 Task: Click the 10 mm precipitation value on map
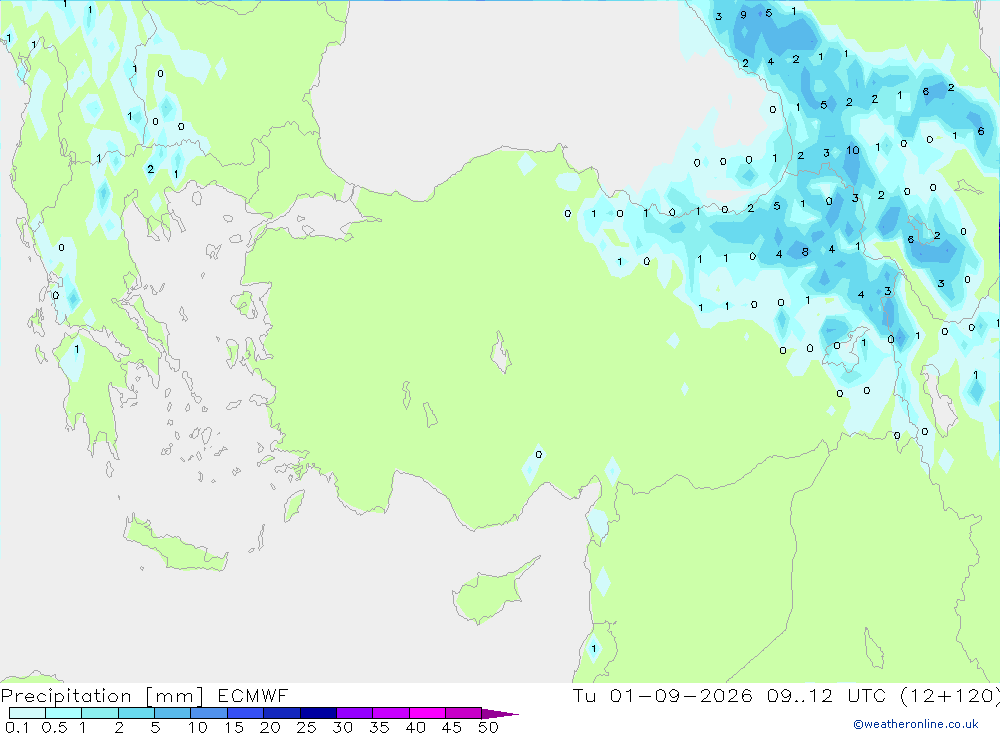853,150
